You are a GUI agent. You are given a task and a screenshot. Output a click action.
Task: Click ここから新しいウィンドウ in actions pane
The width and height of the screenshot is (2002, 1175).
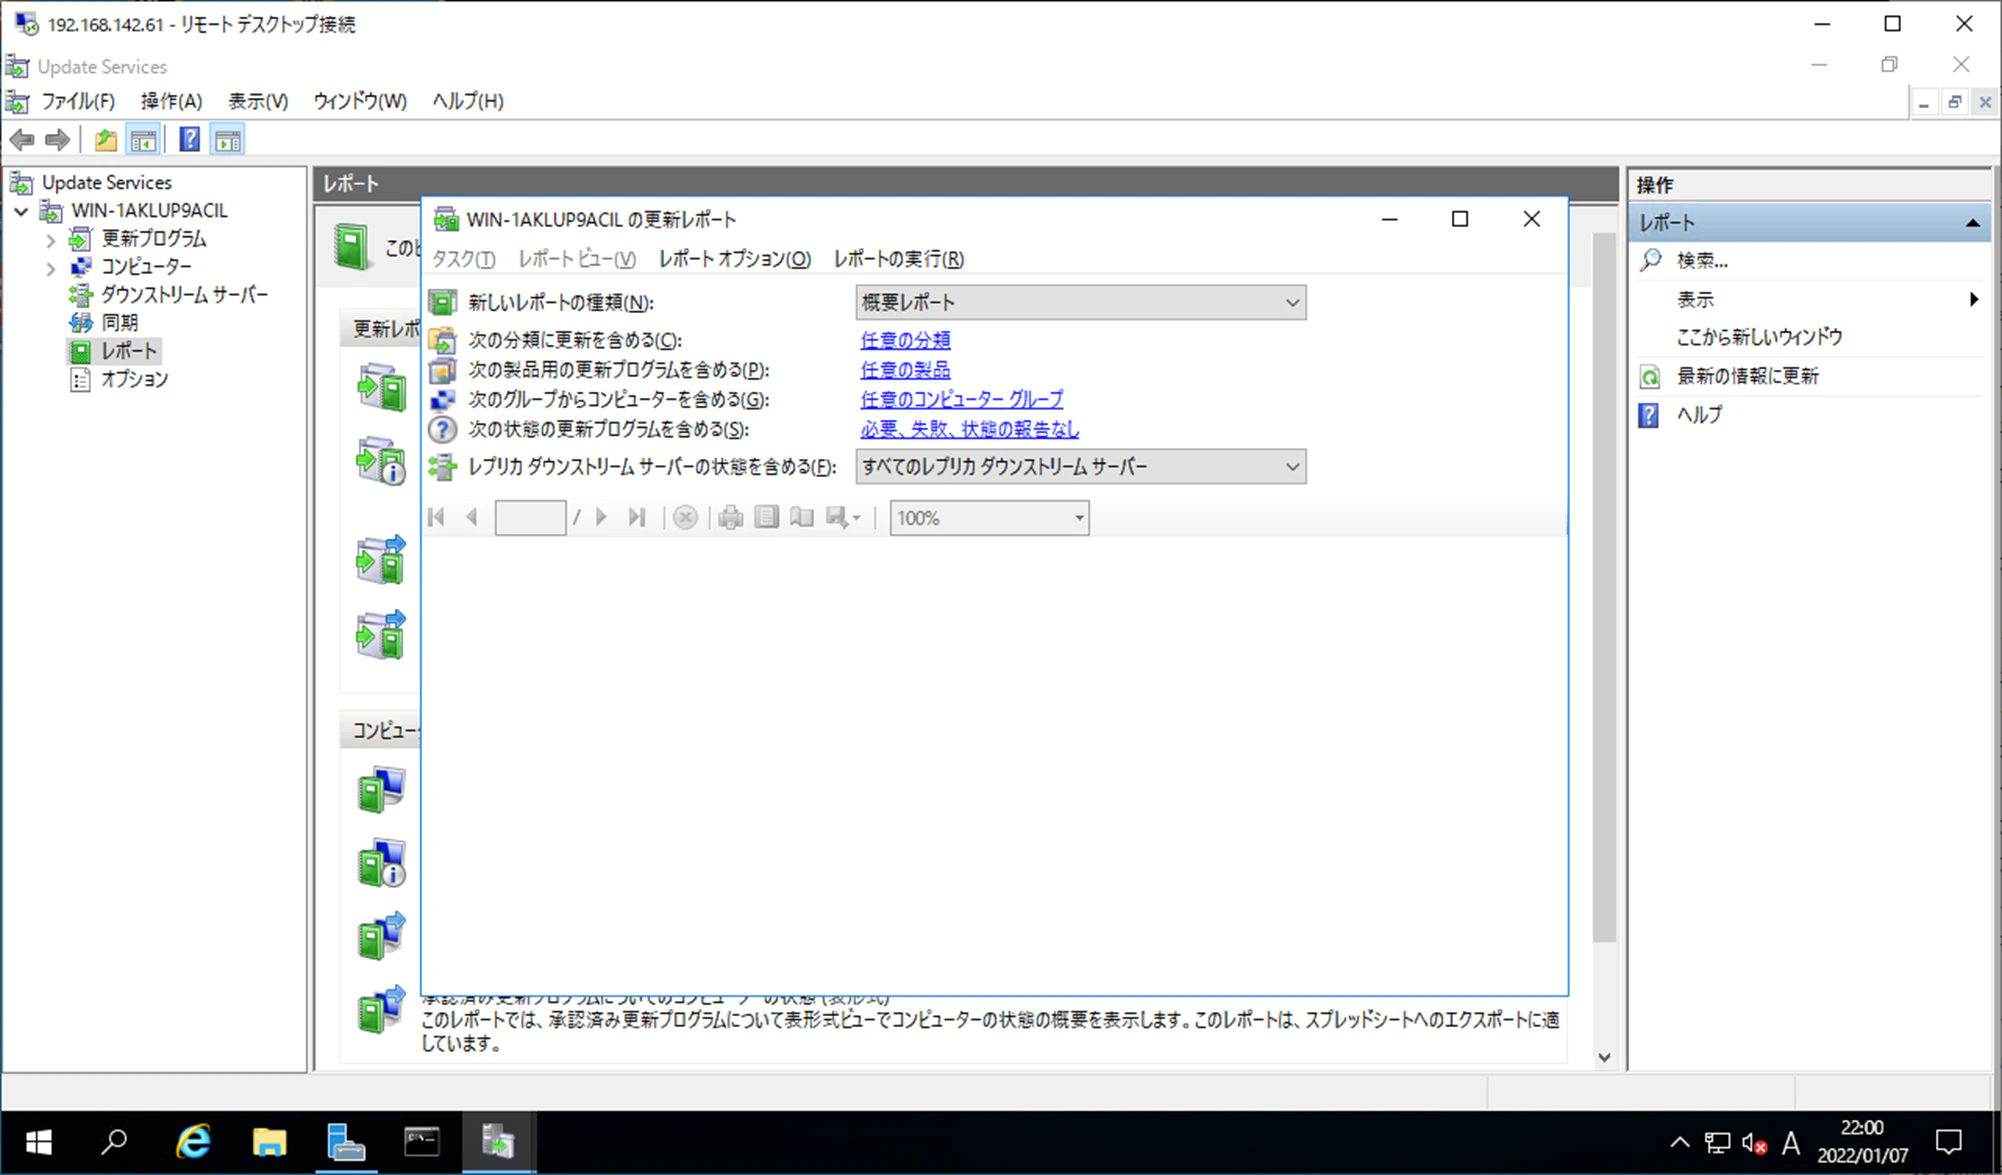(1759, 337)
